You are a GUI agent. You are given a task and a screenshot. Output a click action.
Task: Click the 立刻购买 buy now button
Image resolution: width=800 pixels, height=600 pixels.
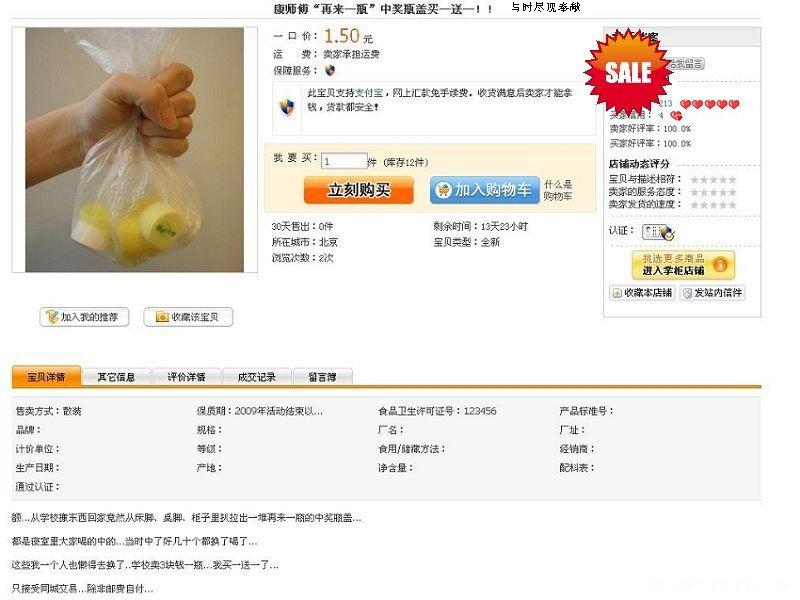(359, 190)
